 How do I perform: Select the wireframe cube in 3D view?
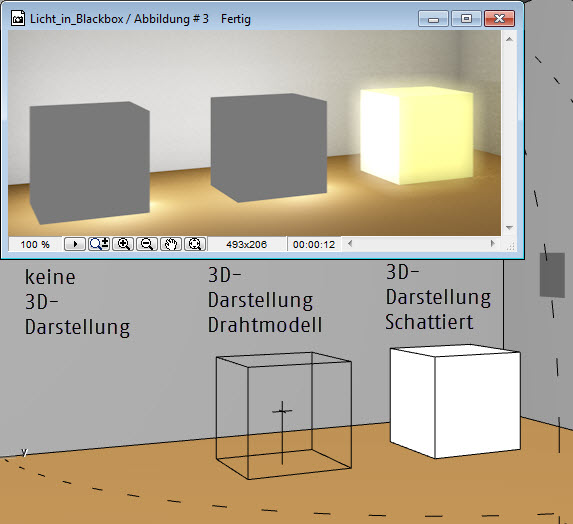[x=284, y=415]
